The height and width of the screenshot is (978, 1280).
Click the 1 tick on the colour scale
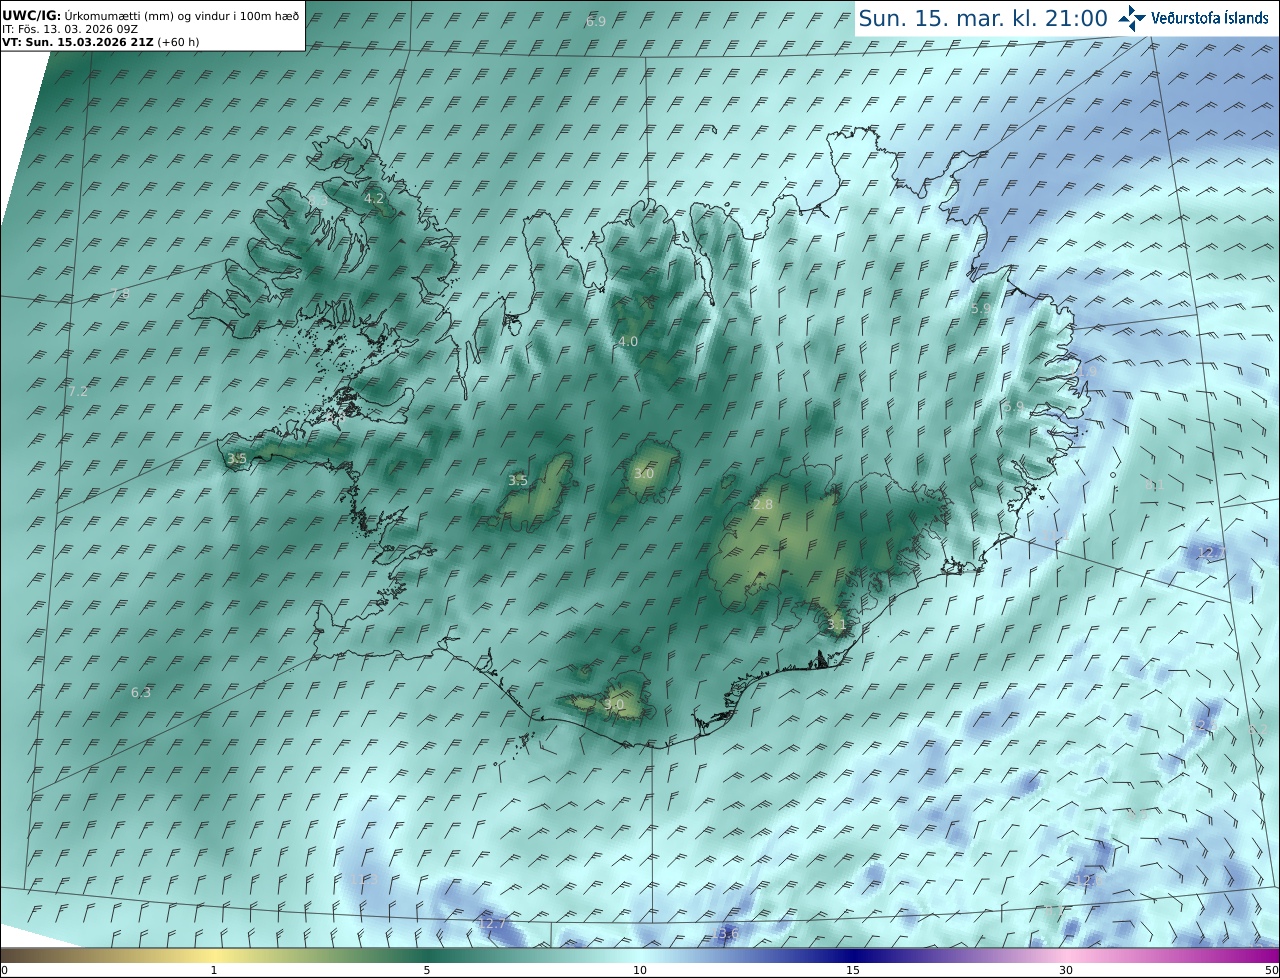click(x=214, y=970)
